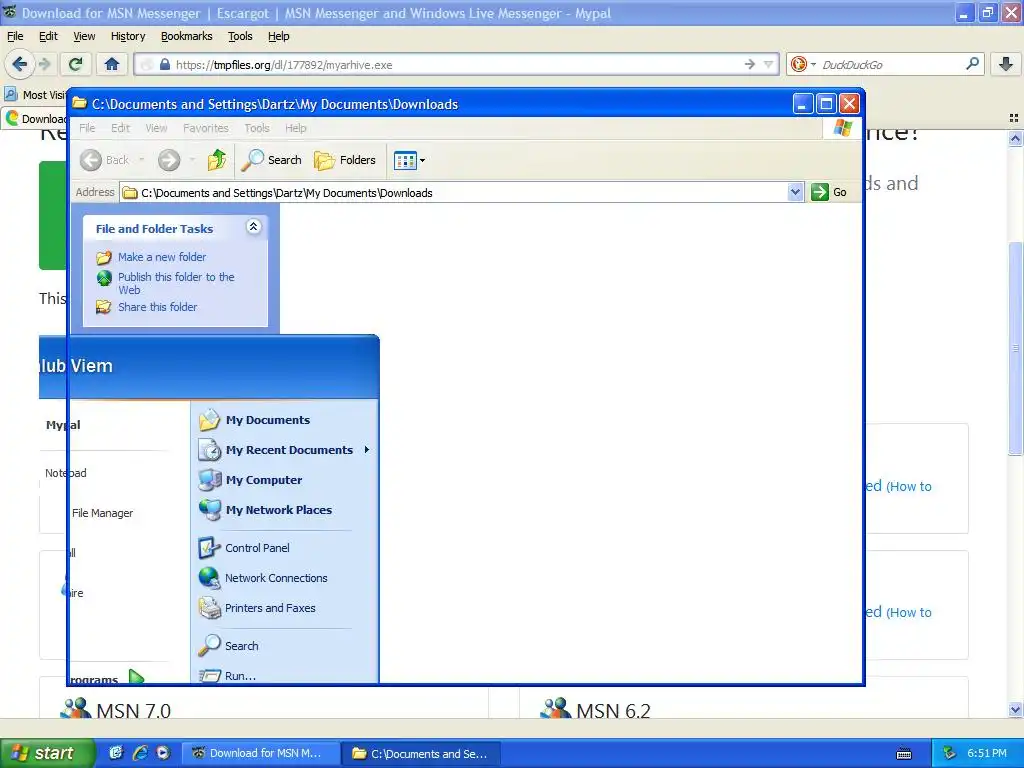
Task: Collapse File and Folder Tasks panel
Action: (253, 227)
